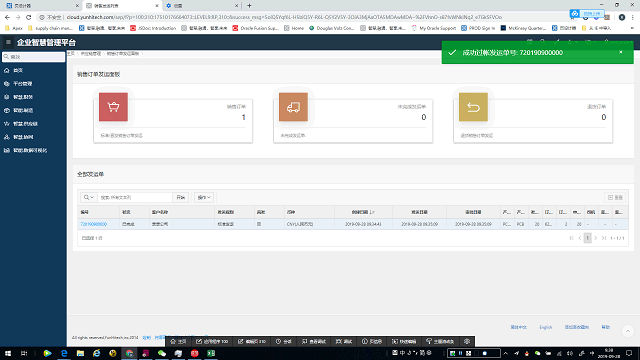Screen dimensions: 640x360
Task: Open Theme Roller from the developer toolbar
Action: click(440, 341)
